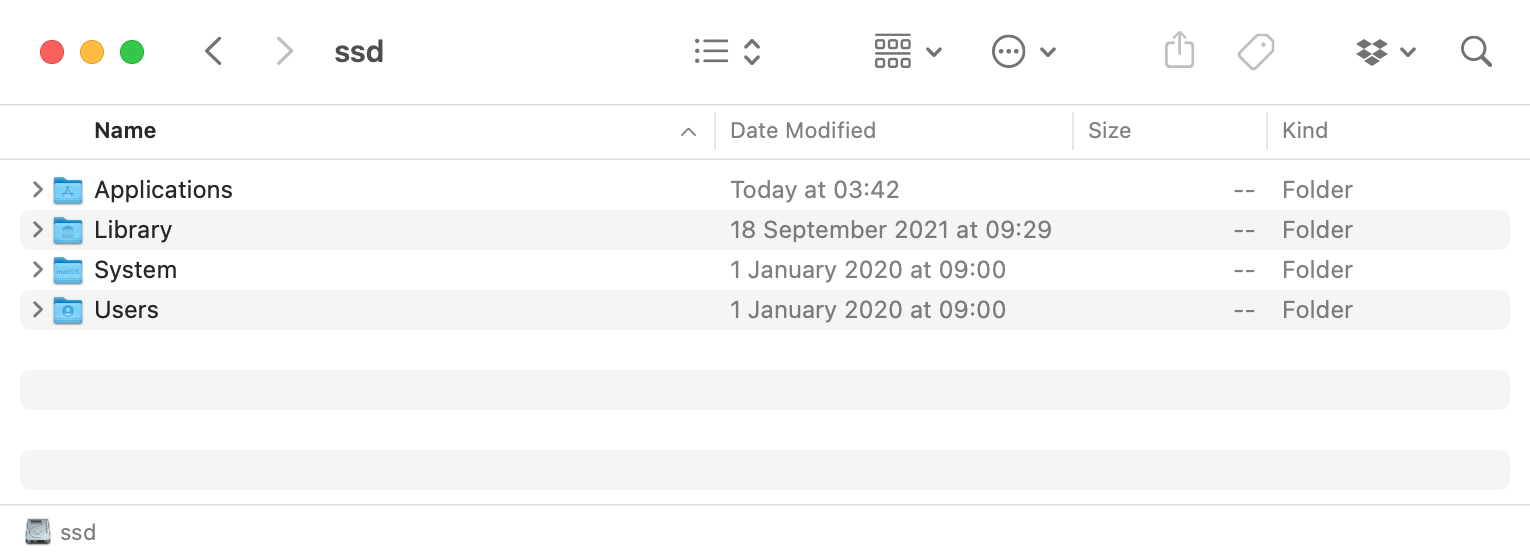The height and width of the screenshot is (560, 1530).
Task: Click the Search magnifying glass
Action: 1476,51
